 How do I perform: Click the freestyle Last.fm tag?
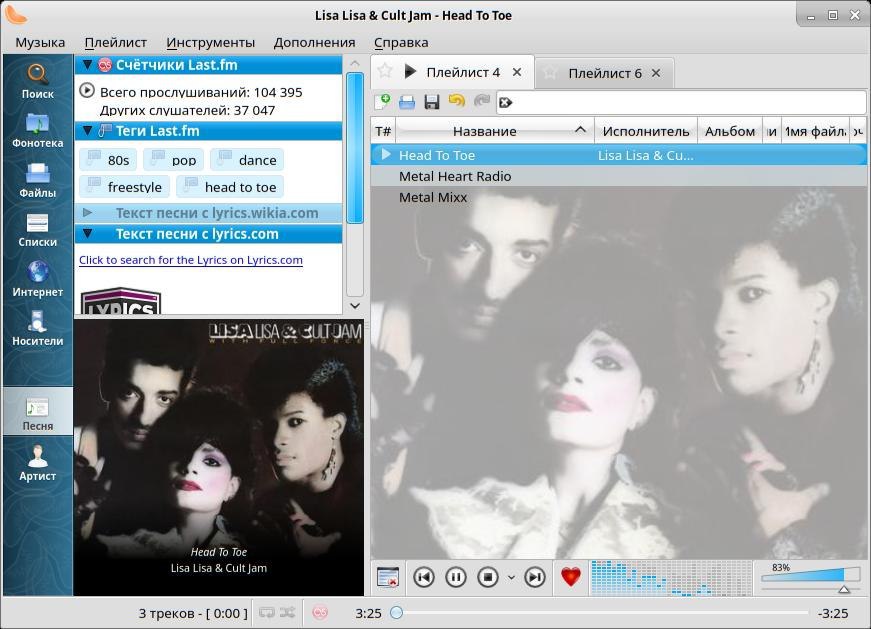pyautogui.click(x=124, y=187)
